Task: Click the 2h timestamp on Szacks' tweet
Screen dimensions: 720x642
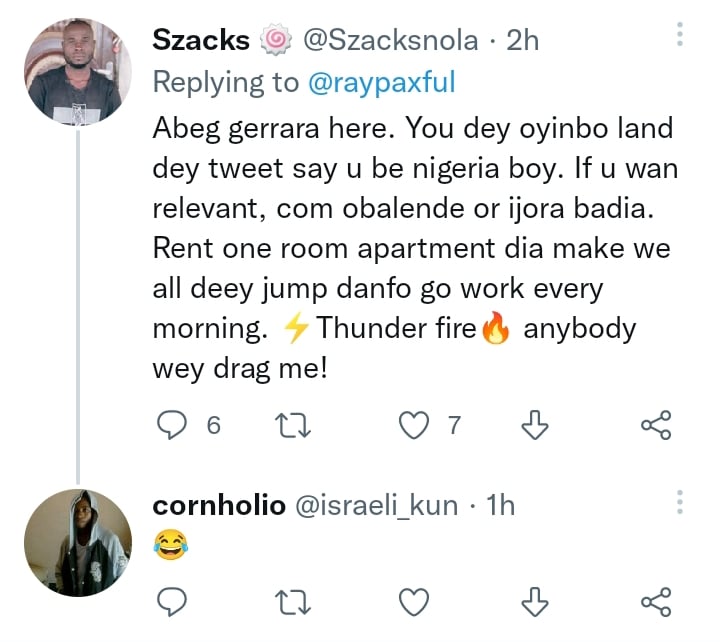Action: click(x=523, y=40)
